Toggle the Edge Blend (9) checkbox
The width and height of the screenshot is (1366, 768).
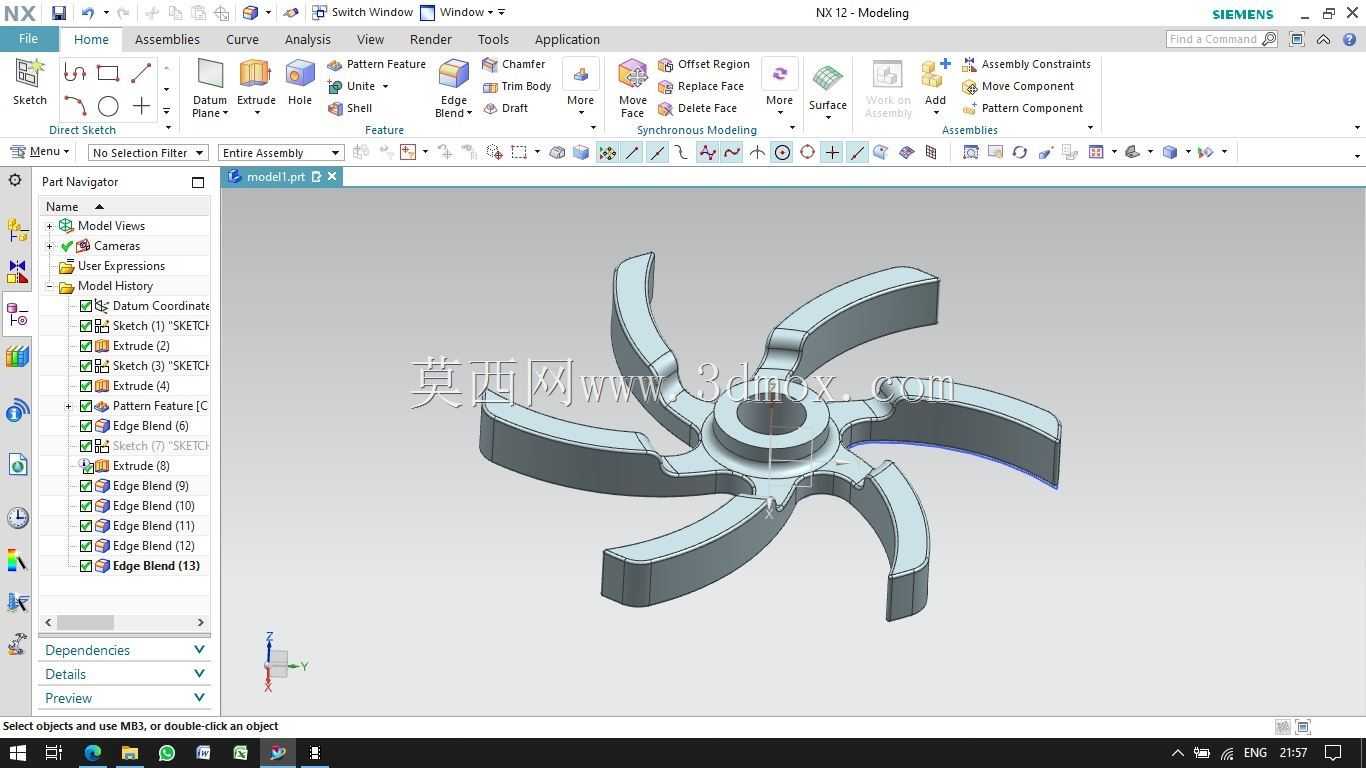click(86, 486)
